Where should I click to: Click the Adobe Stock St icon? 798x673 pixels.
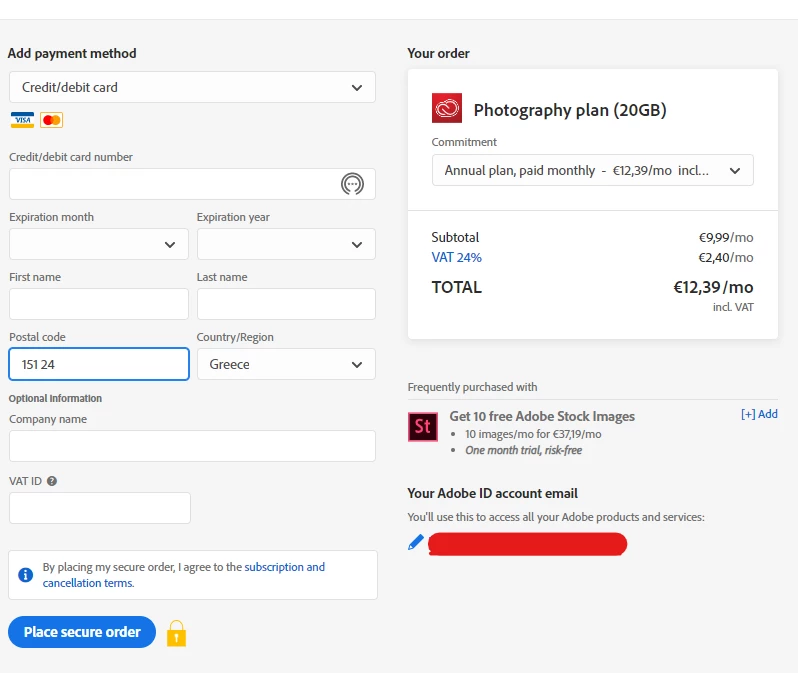(x=422, y=427)
